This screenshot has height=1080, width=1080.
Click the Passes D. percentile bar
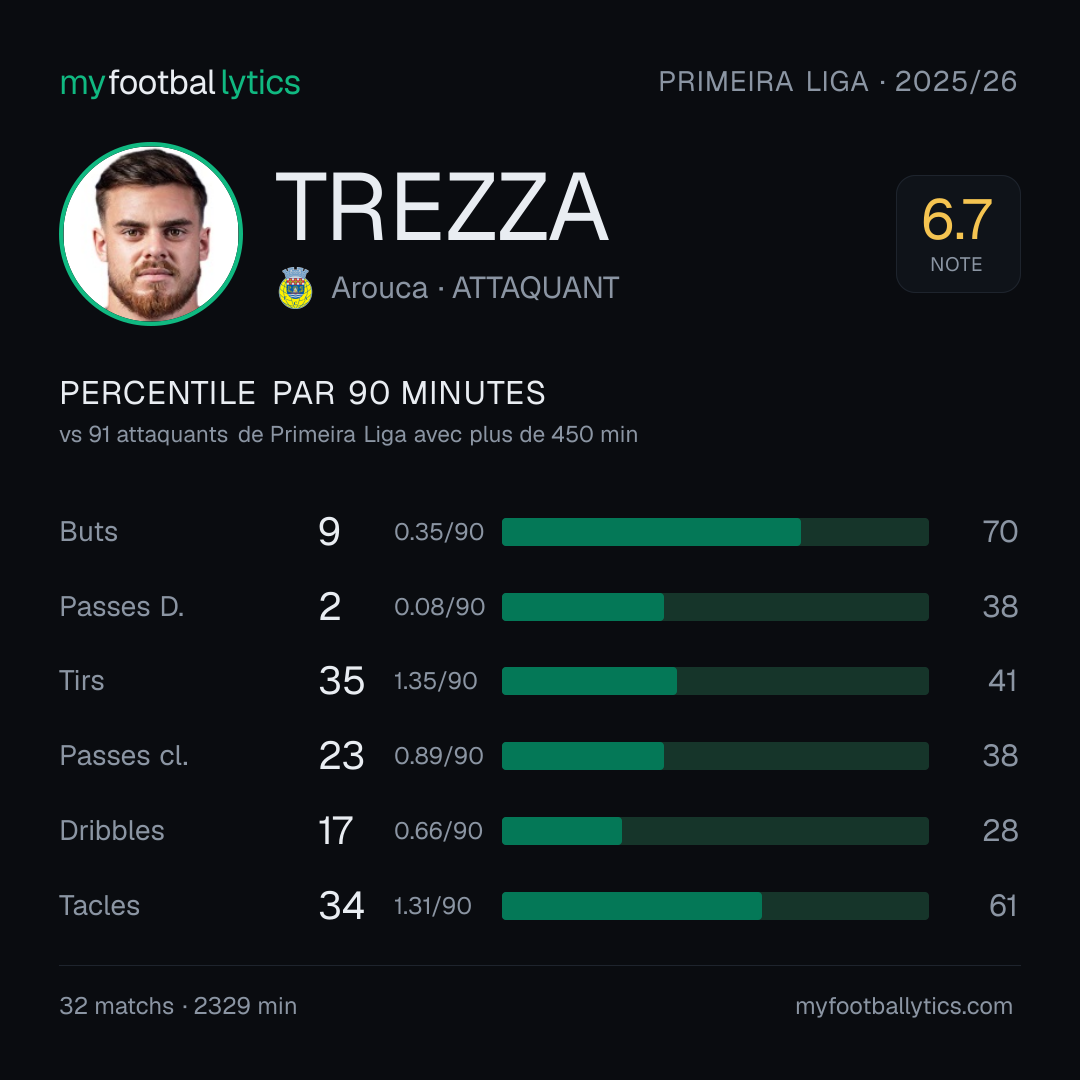(x=715, y=607)
